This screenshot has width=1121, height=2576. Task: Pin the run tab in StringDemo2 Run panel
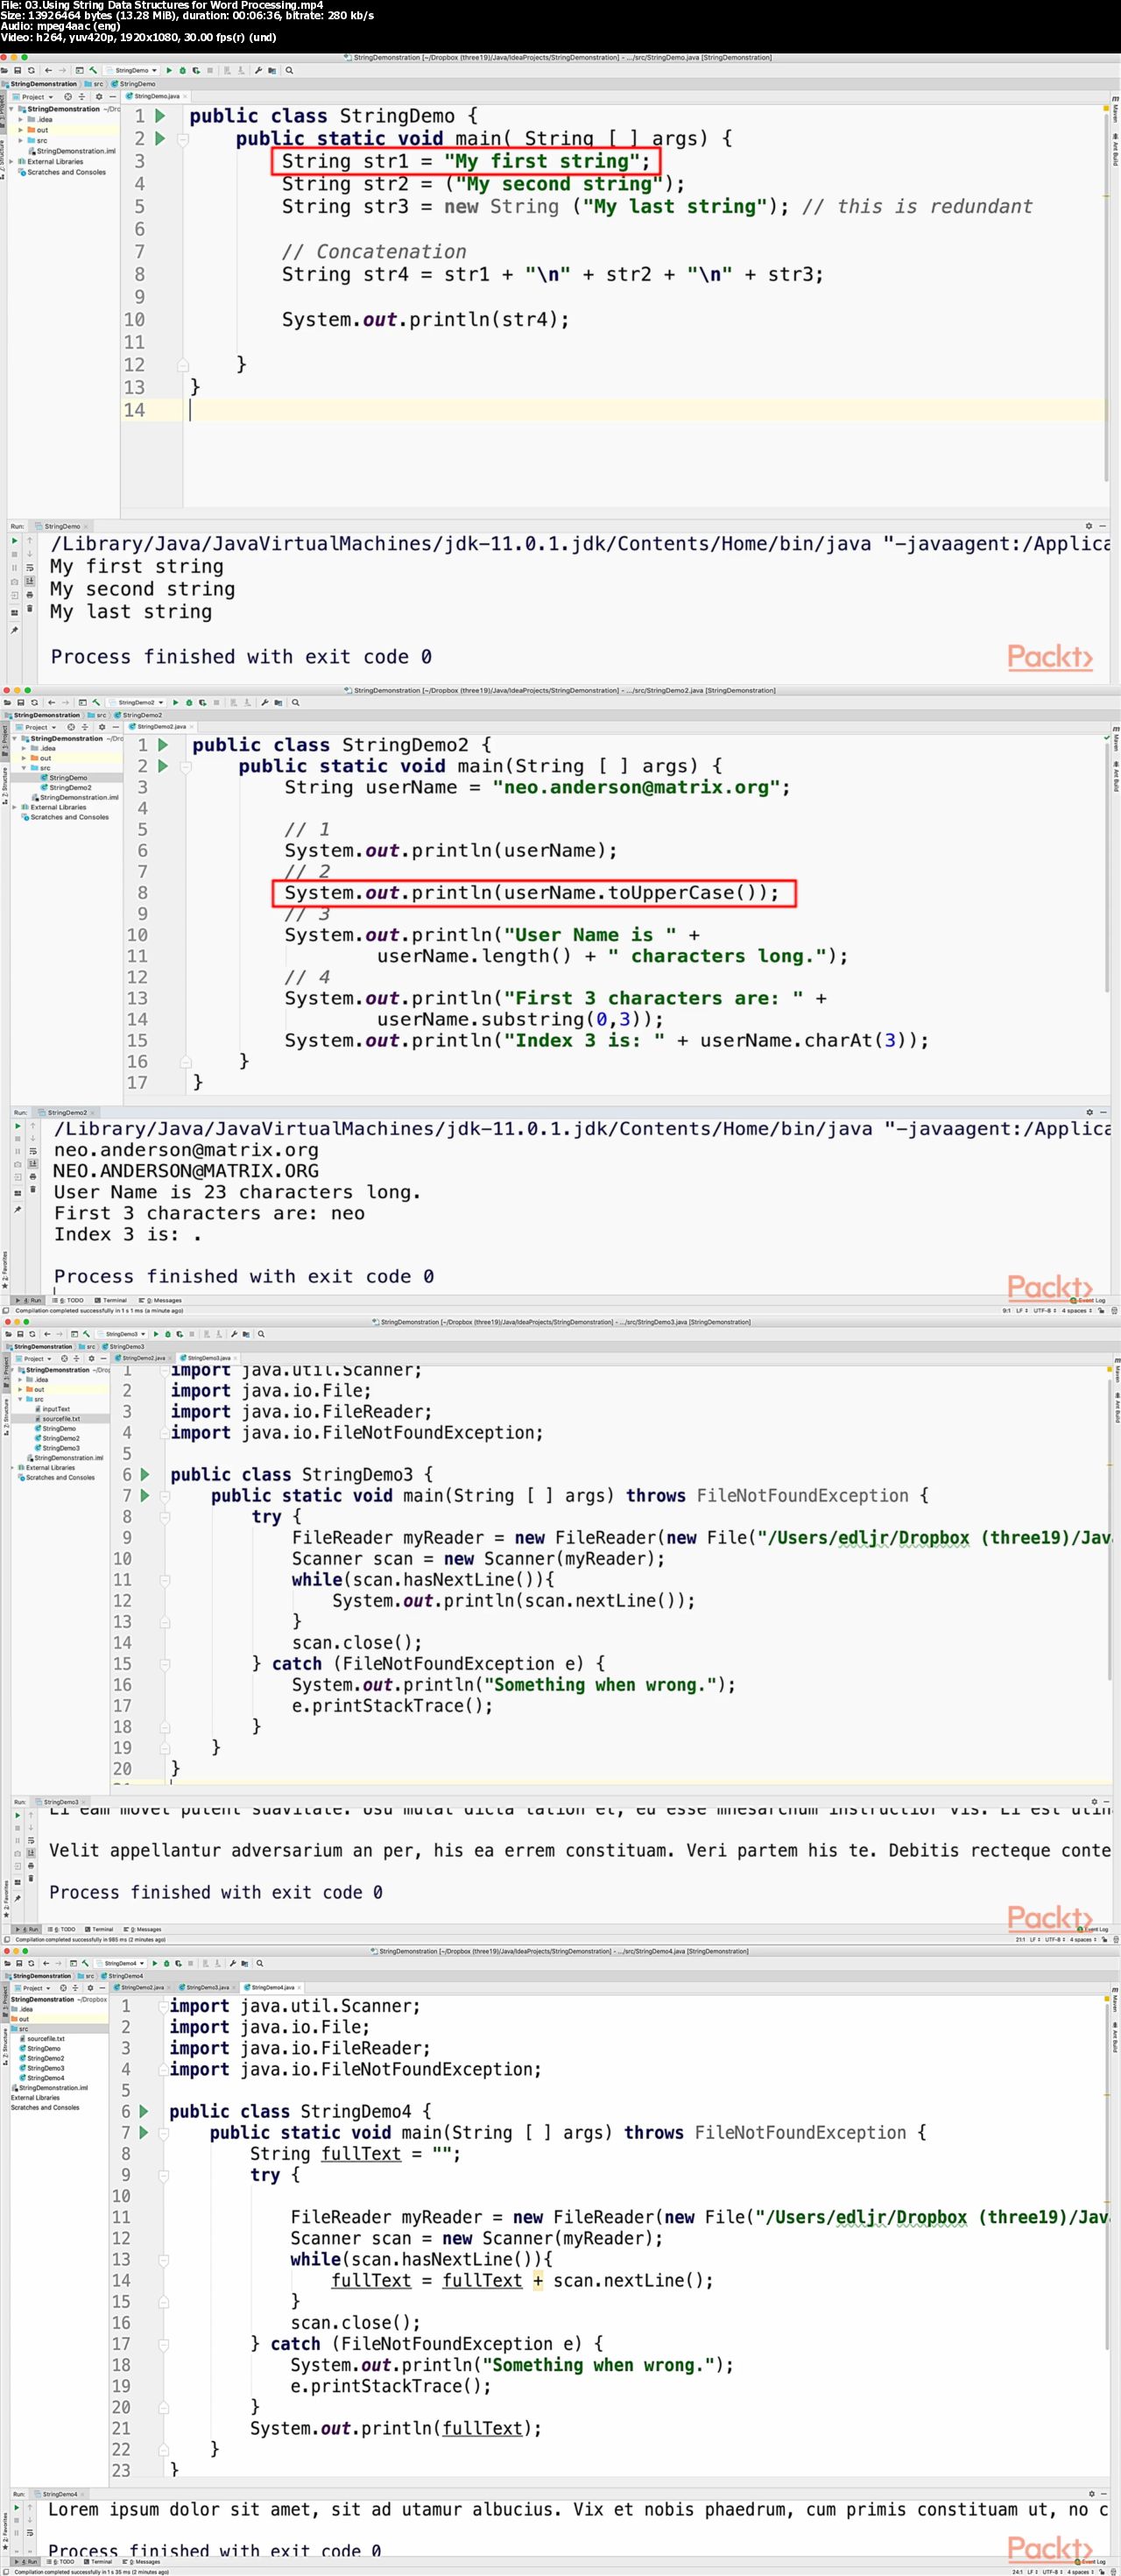[x=18, y=1210]
